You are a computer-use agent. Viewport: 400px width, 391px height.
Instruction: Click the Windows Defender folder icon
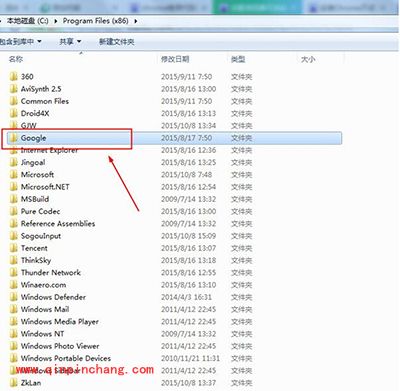click(x=14, y=297)
